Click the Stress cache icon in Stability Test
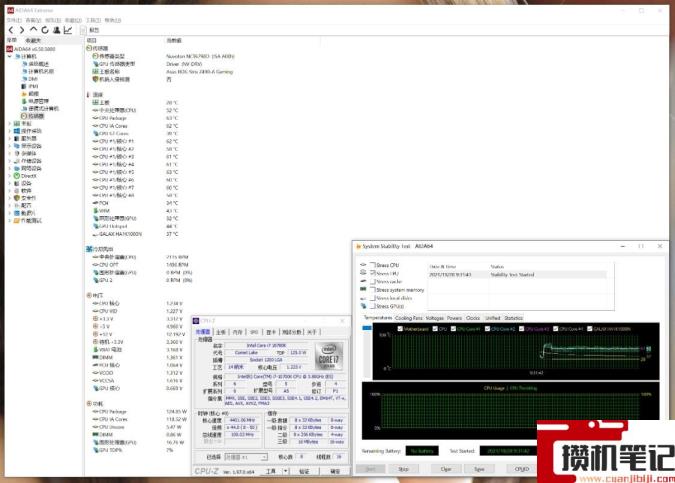Screen dimensions: 675x483 click(363, 281)
